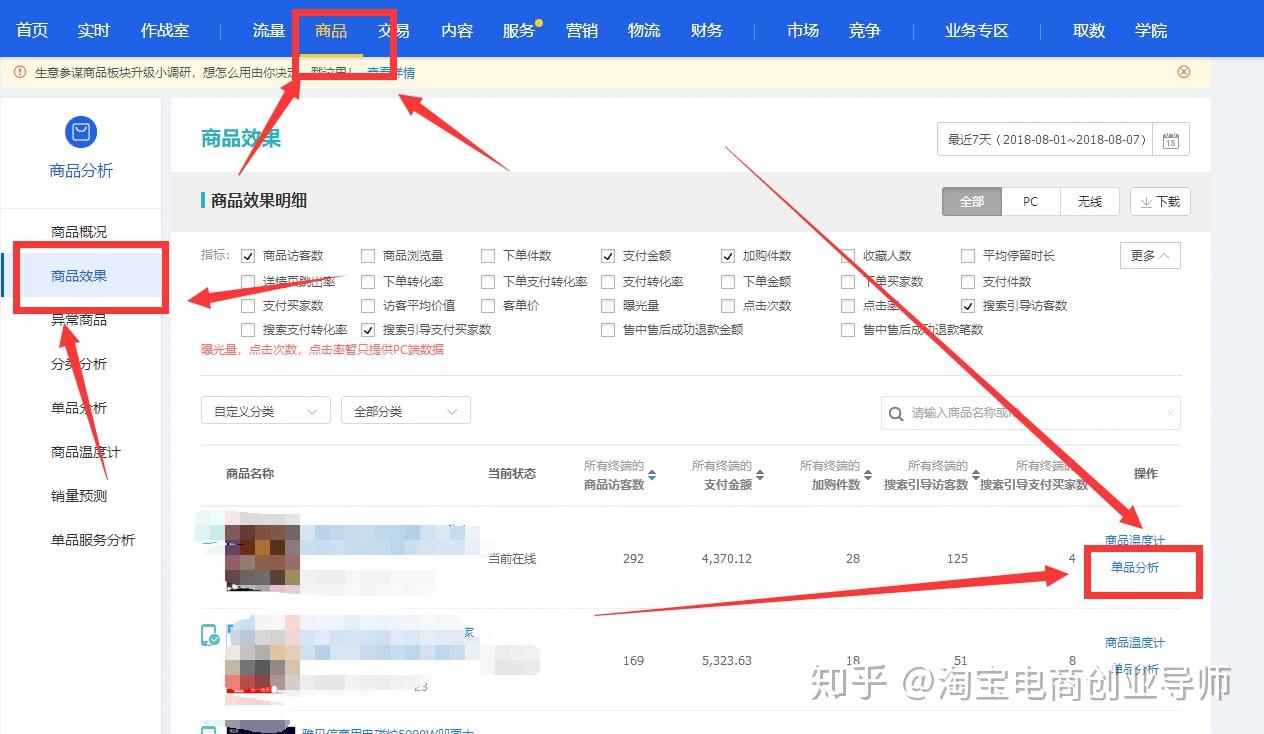This screenshot has width=1264, height=734.
Task: Uncheck the 商品访客数 checkbox
Action: click(x=248, y=256)
